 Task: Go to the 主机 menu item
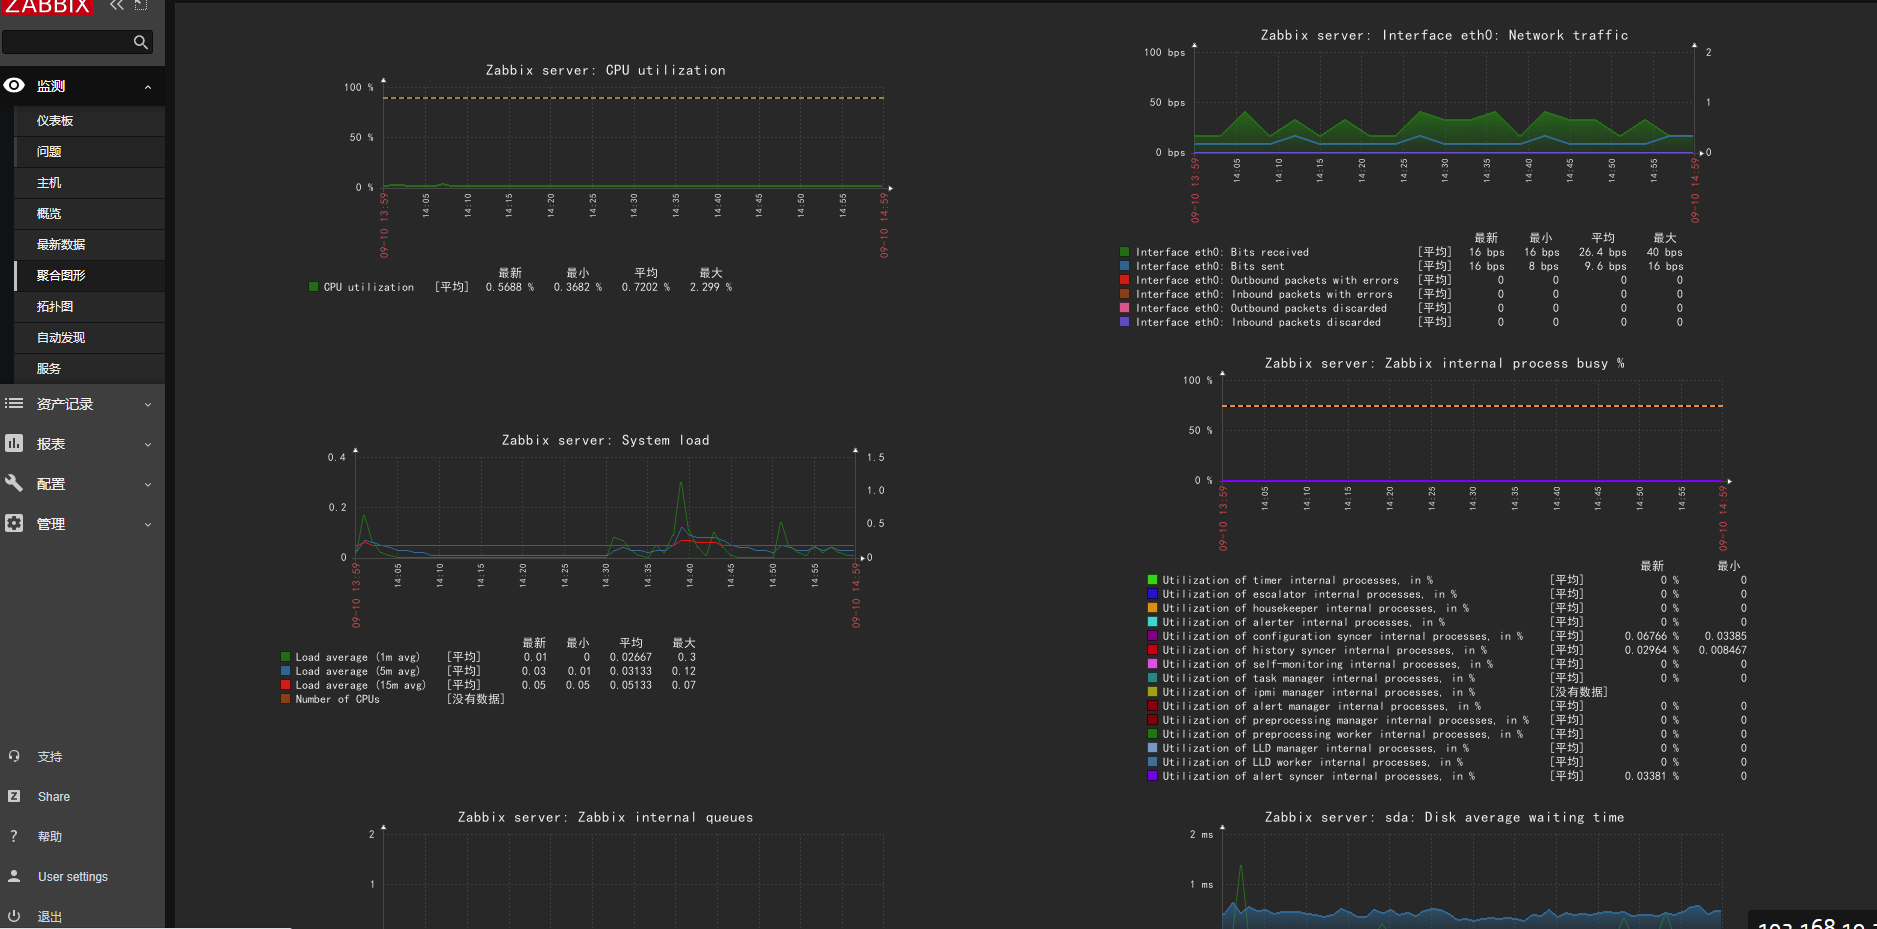pyautogui.click(x=90, y=183)
